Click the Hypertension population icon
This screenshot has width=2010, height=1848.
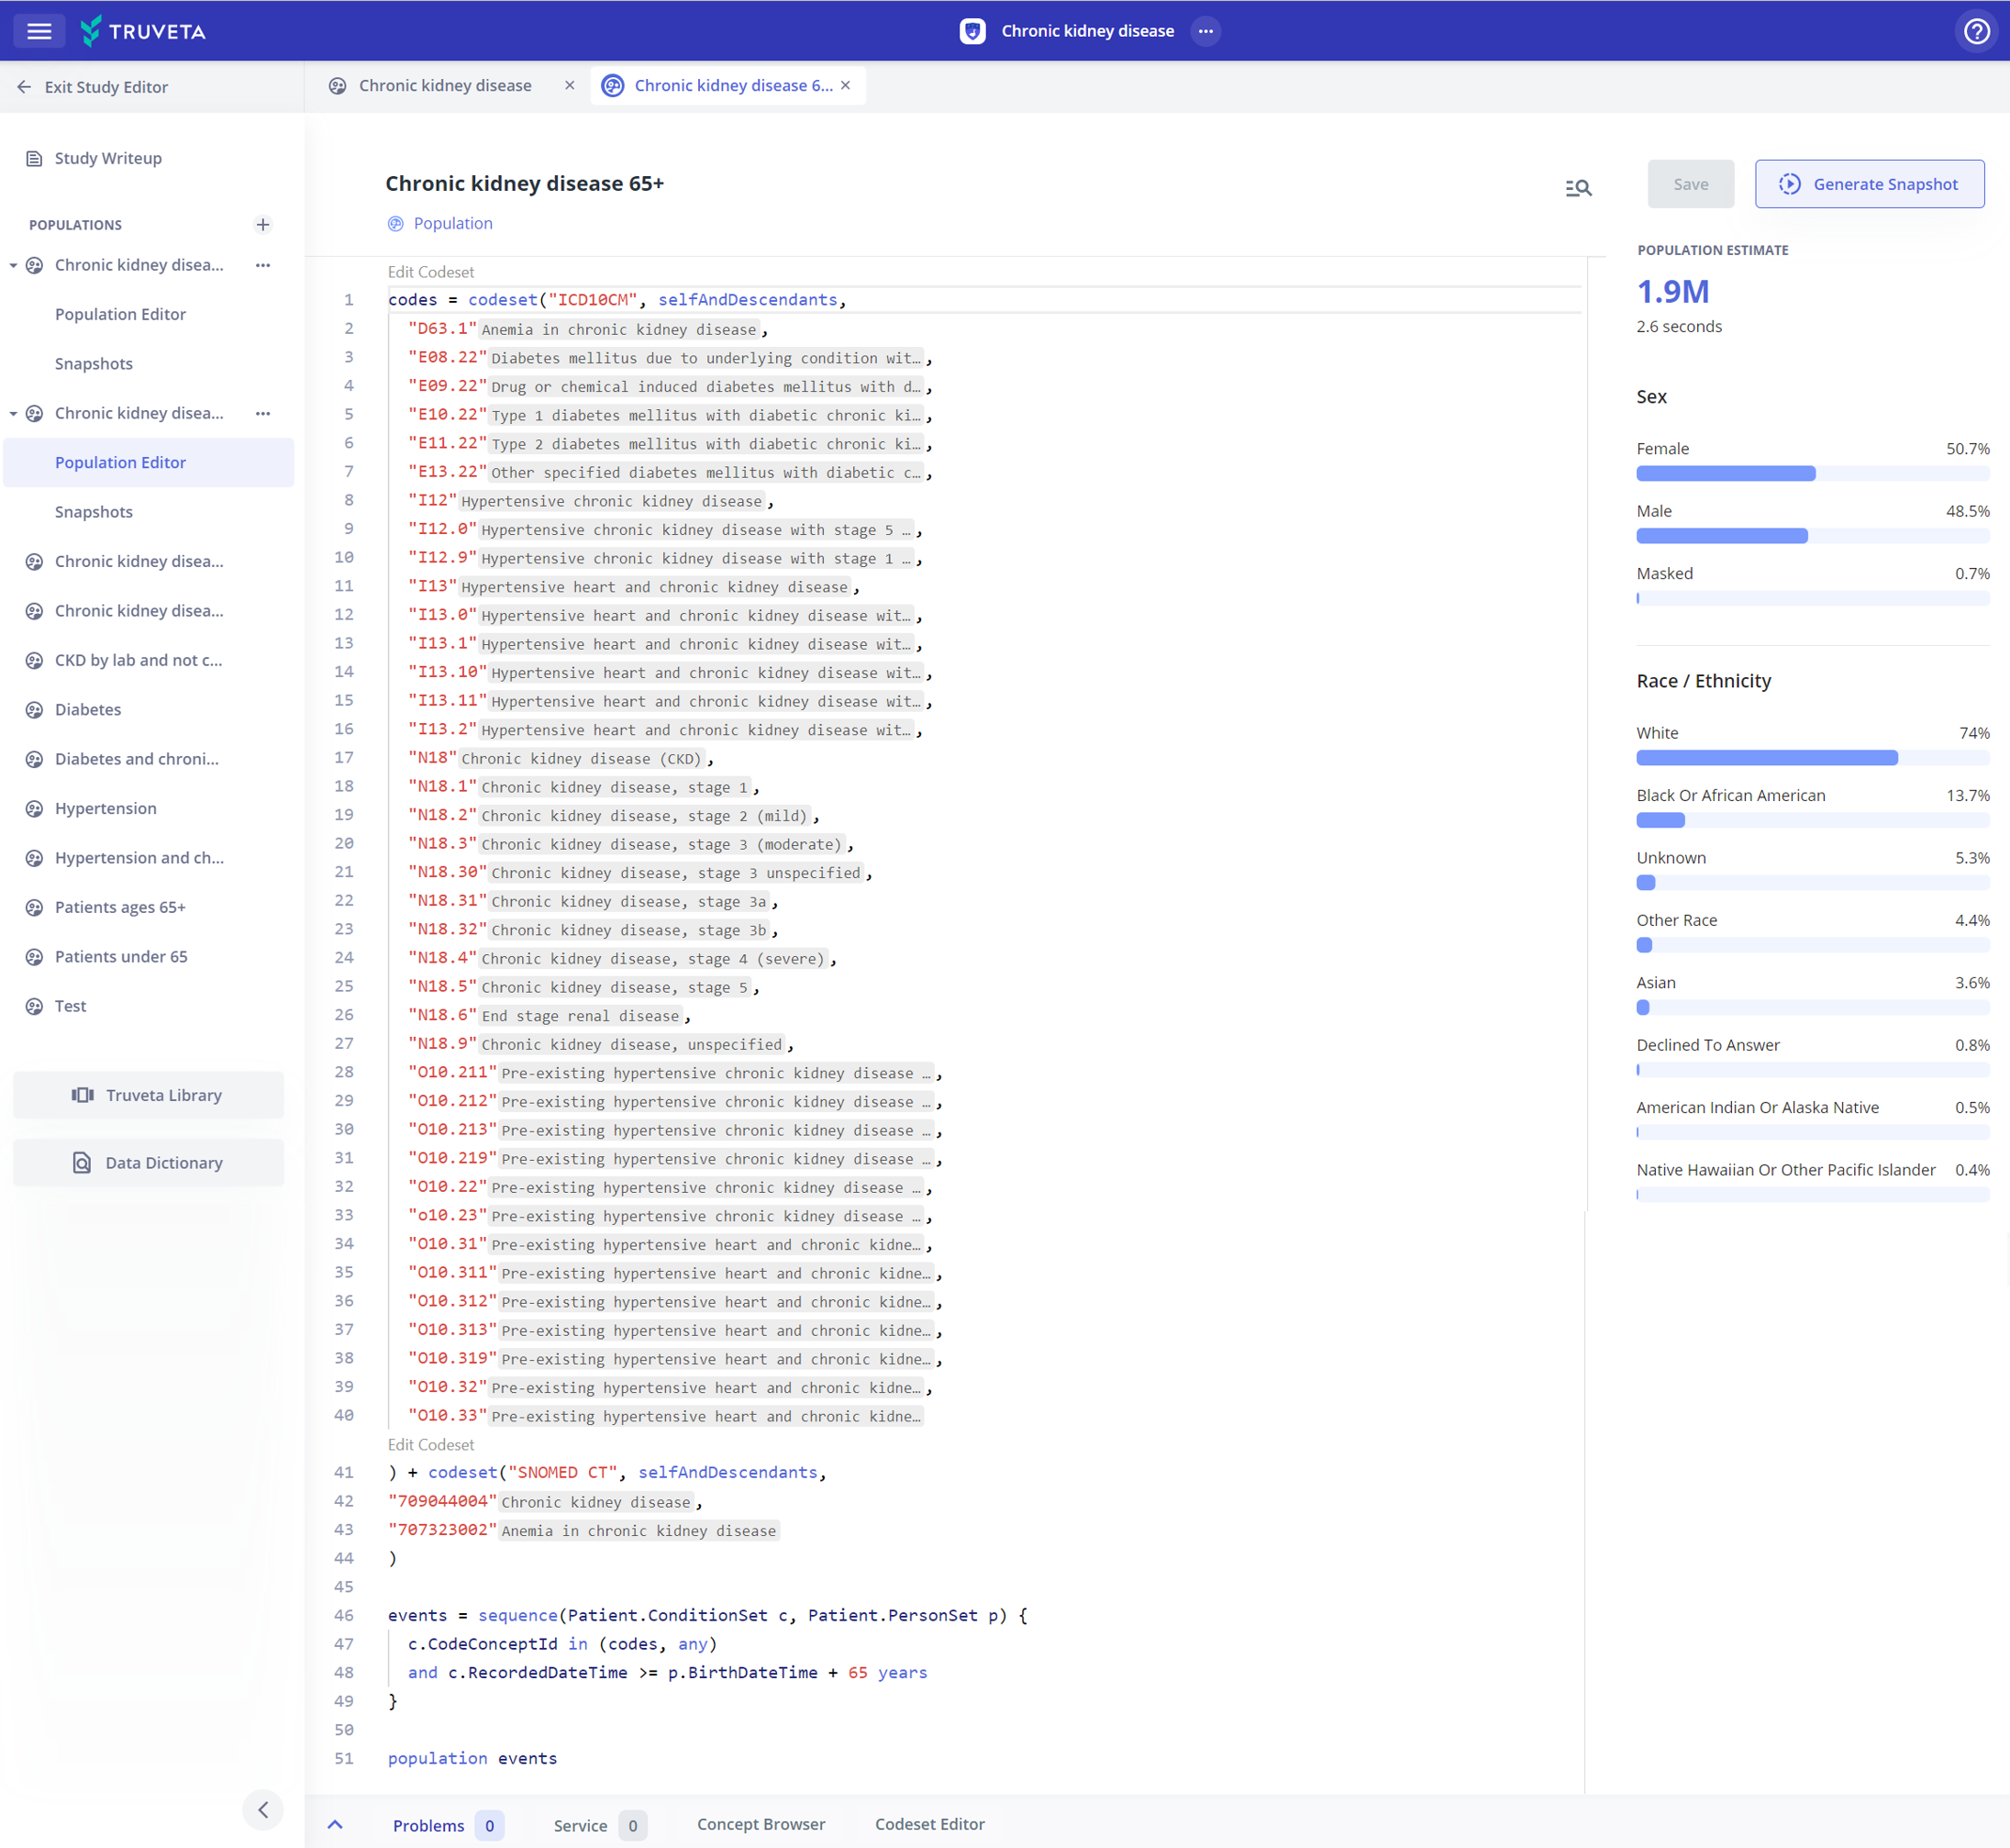pyautogui.click(x=34, y=809)
